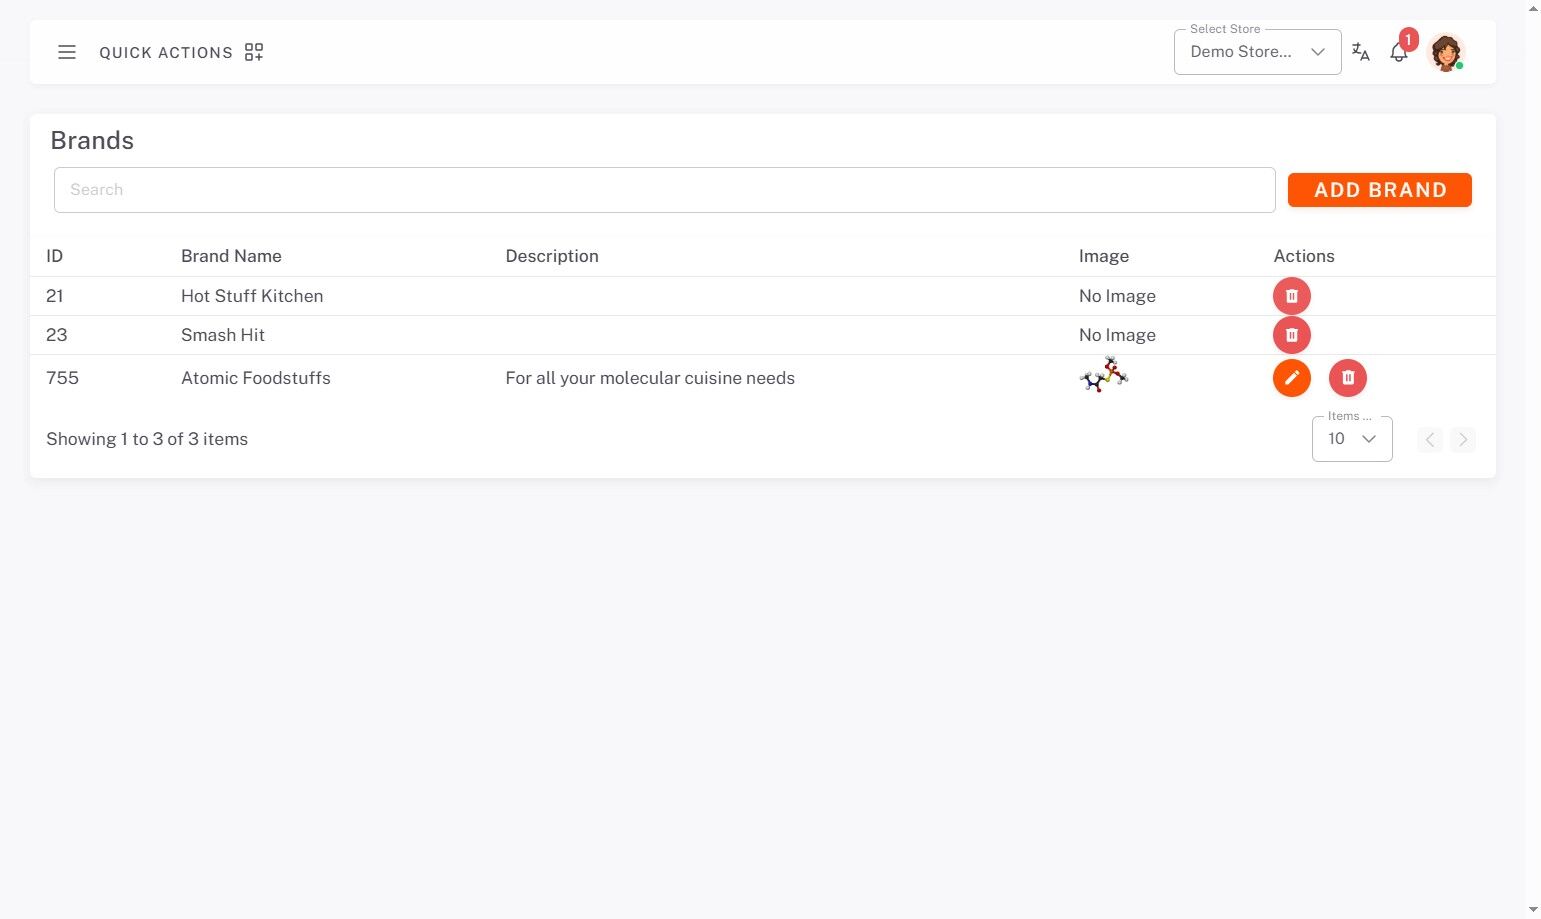Screen dimensions: 1541x919
Task: Click the Brand Name column header
Action: 231,256
